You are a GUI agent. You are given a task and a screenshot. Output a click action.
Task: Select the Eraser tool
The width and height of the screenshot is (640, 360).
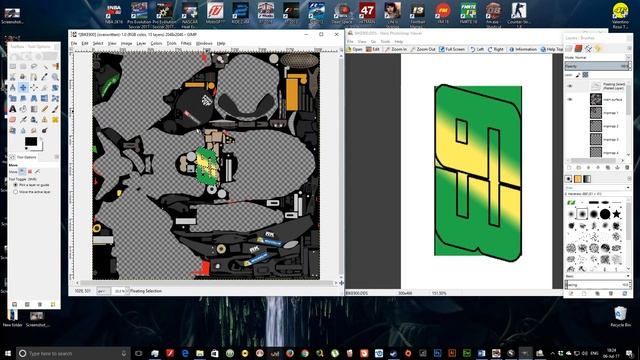pyautogui.click(x=13, y=119)
